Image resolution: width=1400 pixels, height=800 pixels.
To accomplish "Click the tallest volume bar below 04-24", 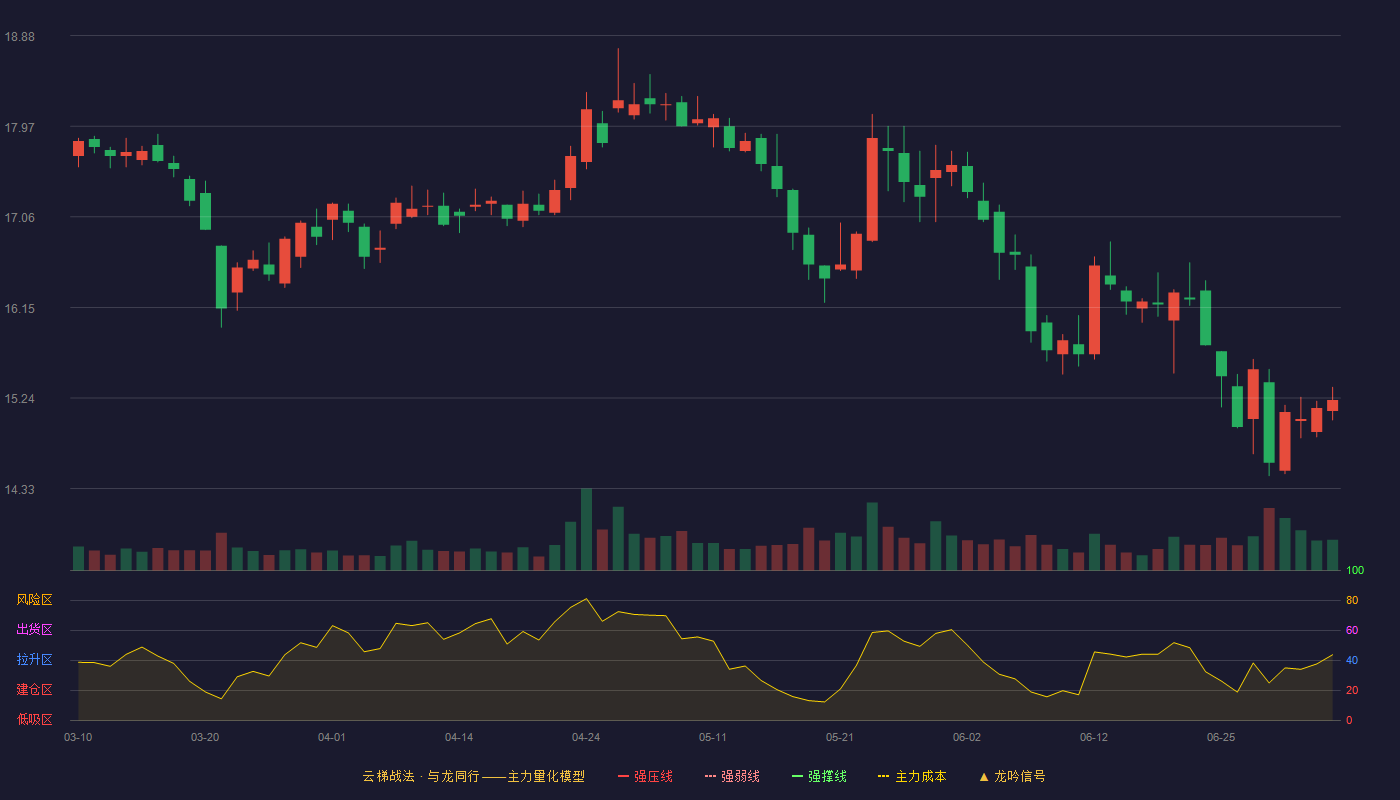I will coord(586,530).
